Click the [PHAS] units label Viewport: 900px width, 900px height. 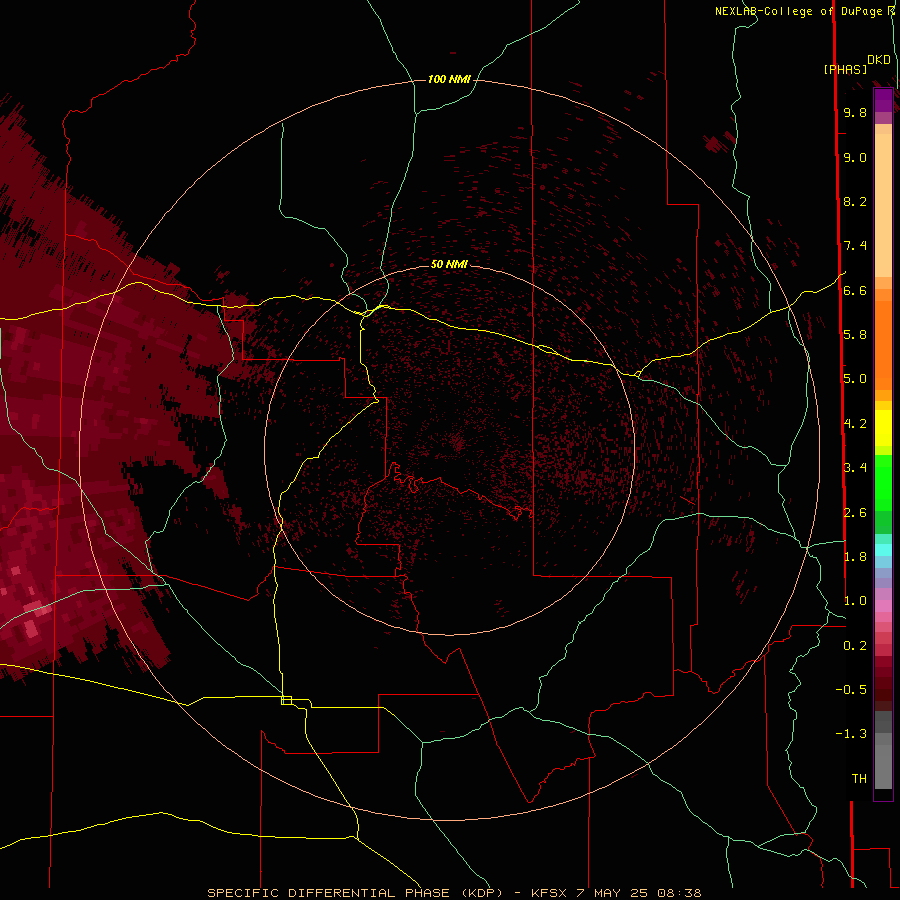[x=845, y=69]
